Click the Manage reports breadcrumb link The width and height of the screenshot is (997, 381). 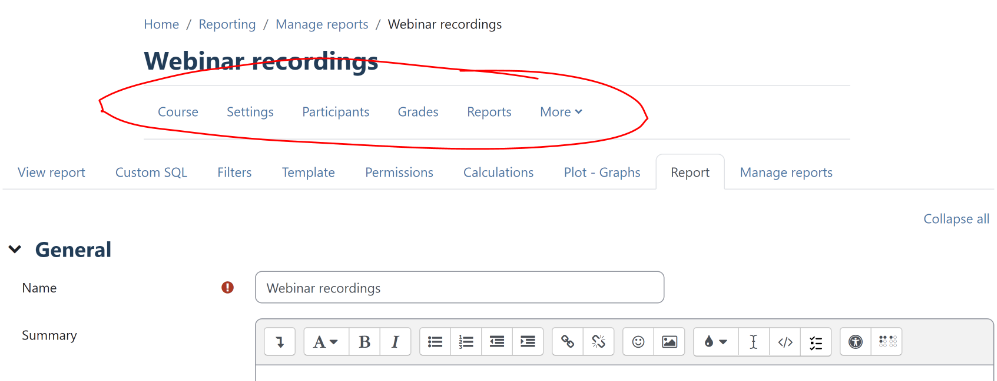pos(322,24)
